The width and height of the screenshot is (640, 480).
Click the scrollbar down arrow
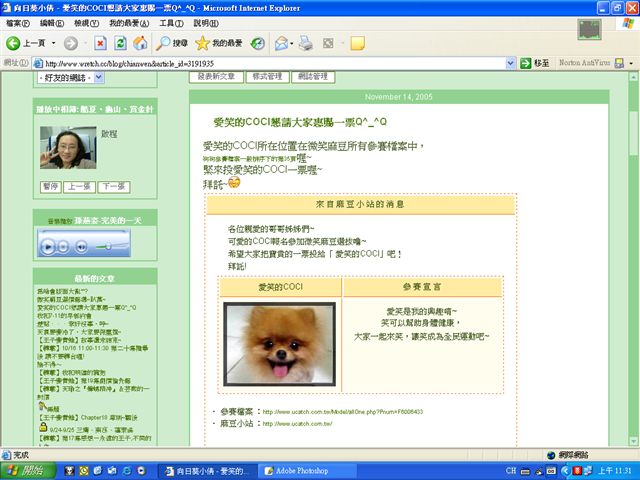pyautogui.click(x=633, y=441)
